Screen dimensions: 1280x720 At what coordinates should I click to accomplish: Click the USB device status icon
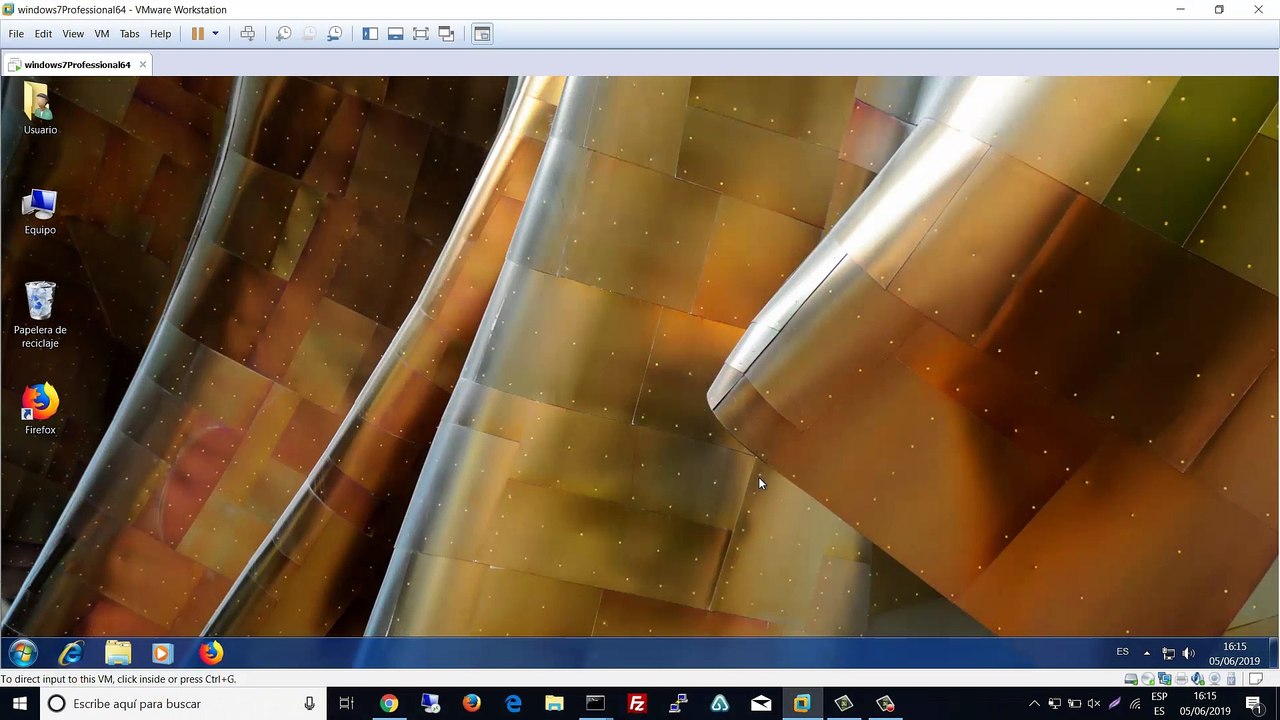tap(1232, 679)
